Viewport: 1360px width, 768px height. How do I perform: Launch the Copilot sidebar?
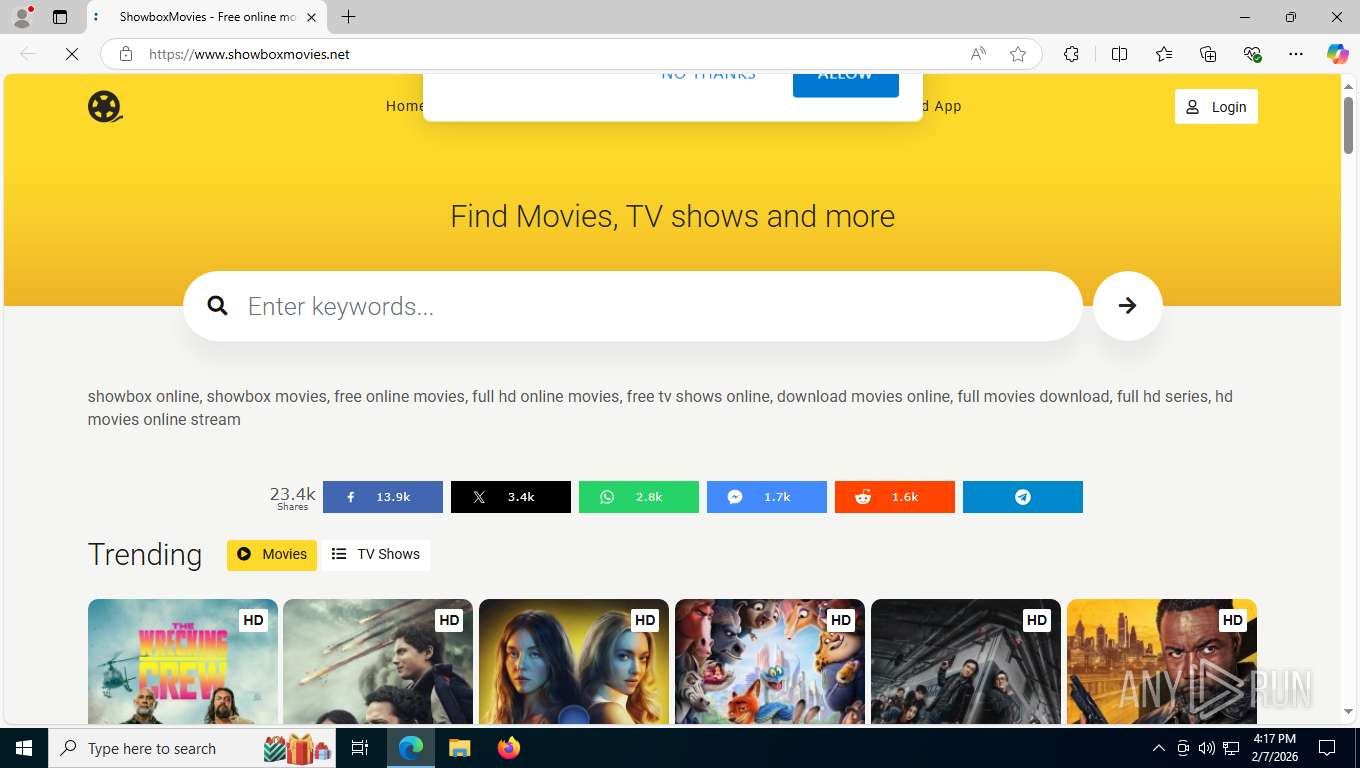click(x=1338, y=54)
